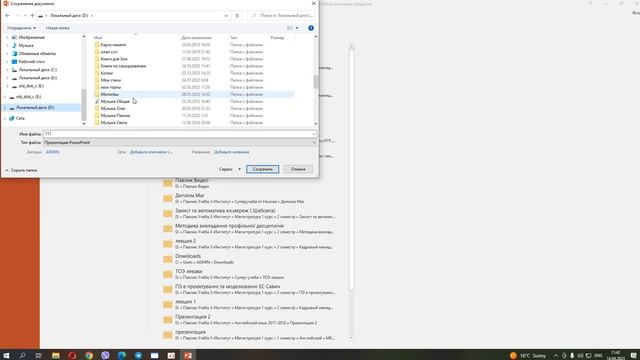This screenshot has height=360, width=640.
Task: Select the Музыка Олег folder
Action: click(113, 109)
